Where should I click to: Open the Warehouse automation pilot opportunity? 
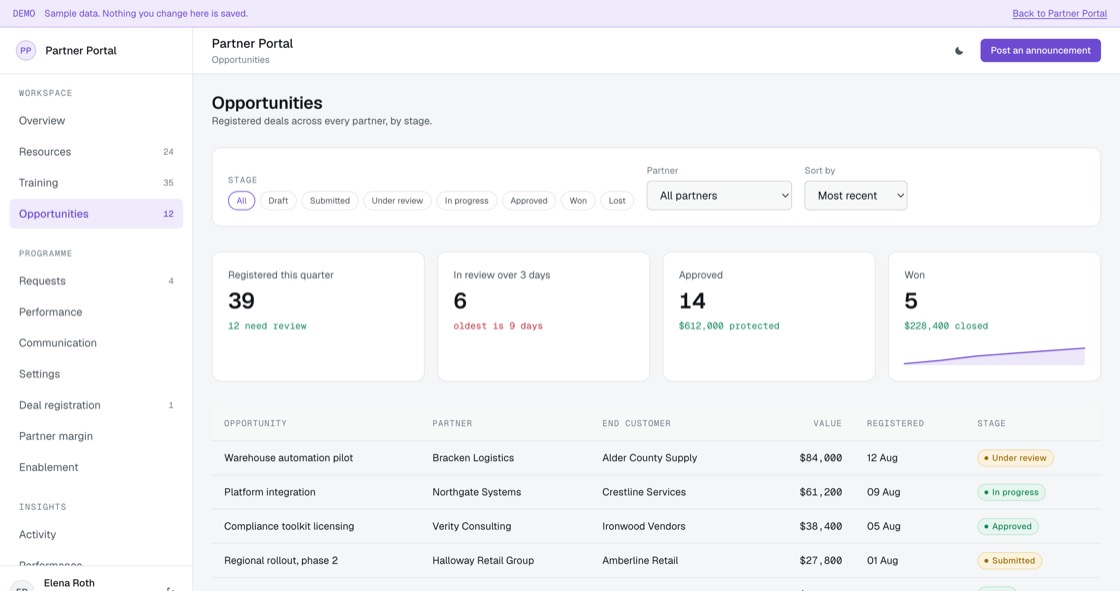pyautogui.click(x=289, y=458)
